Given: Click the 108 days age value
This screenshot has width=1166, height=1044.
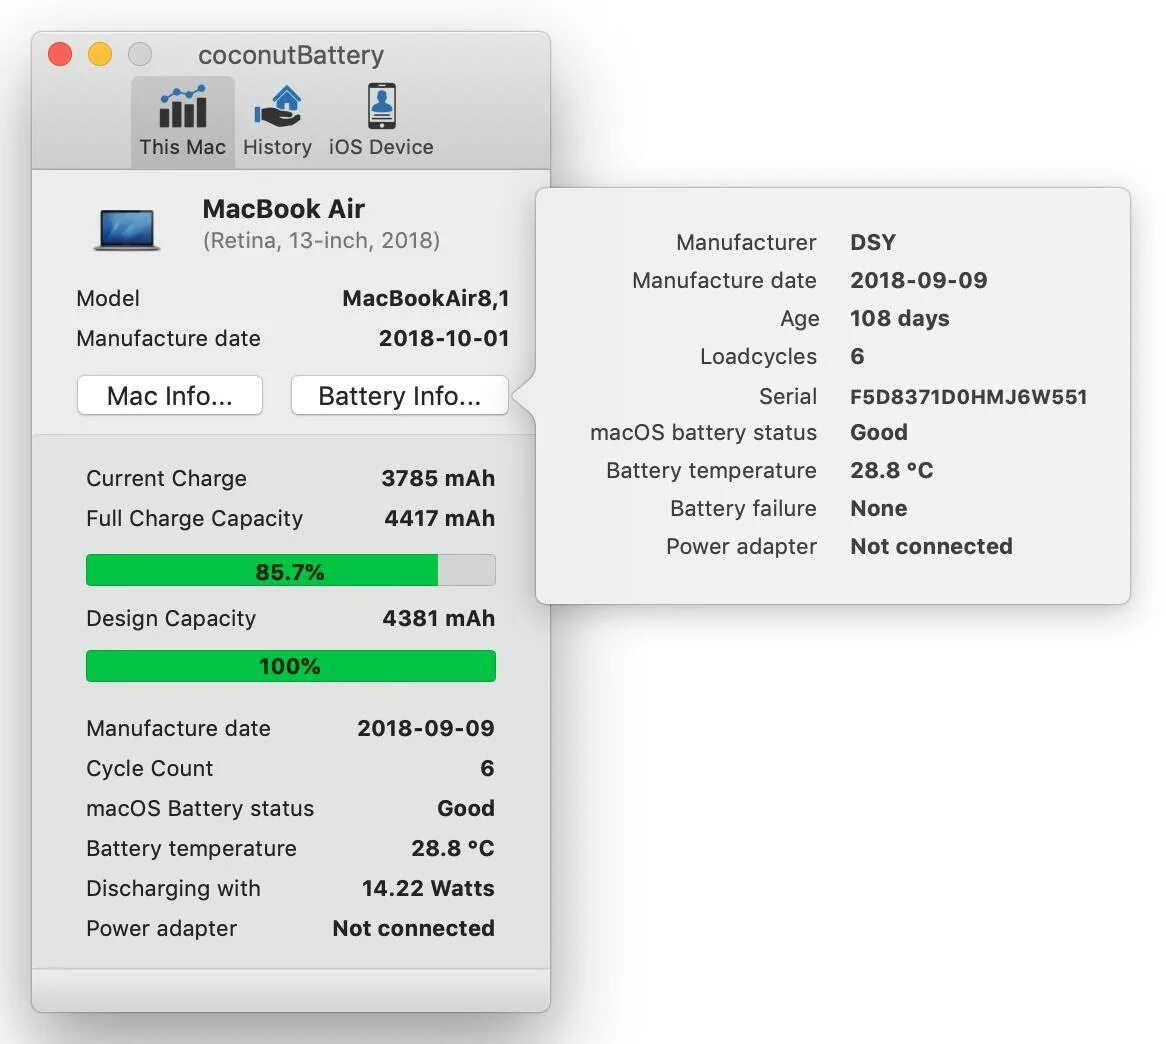Looking at the screenshot, I should click(900, 318).
